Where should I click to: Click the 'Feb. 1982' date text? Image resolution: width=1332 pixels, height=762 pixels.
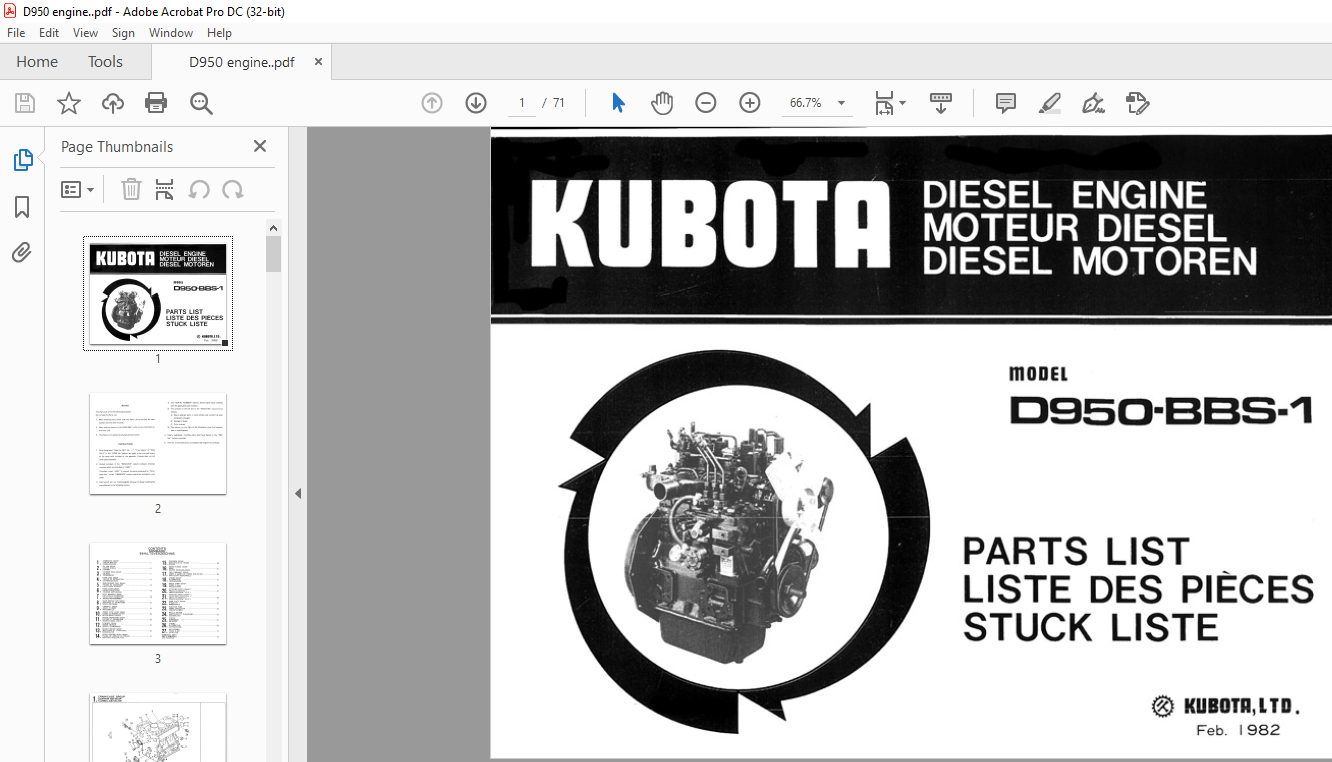1238,730
